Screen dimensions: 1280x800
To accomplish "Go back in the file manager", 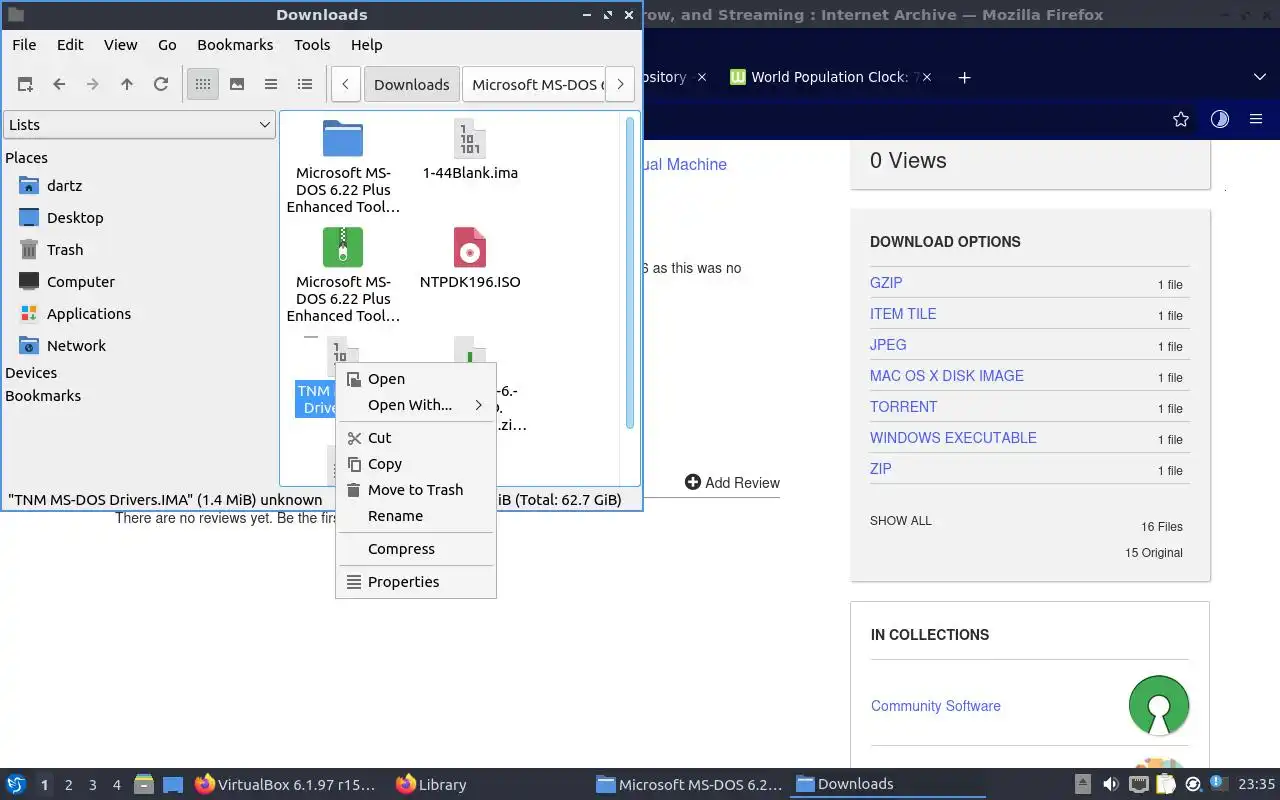I will click(x=59, y=85).
